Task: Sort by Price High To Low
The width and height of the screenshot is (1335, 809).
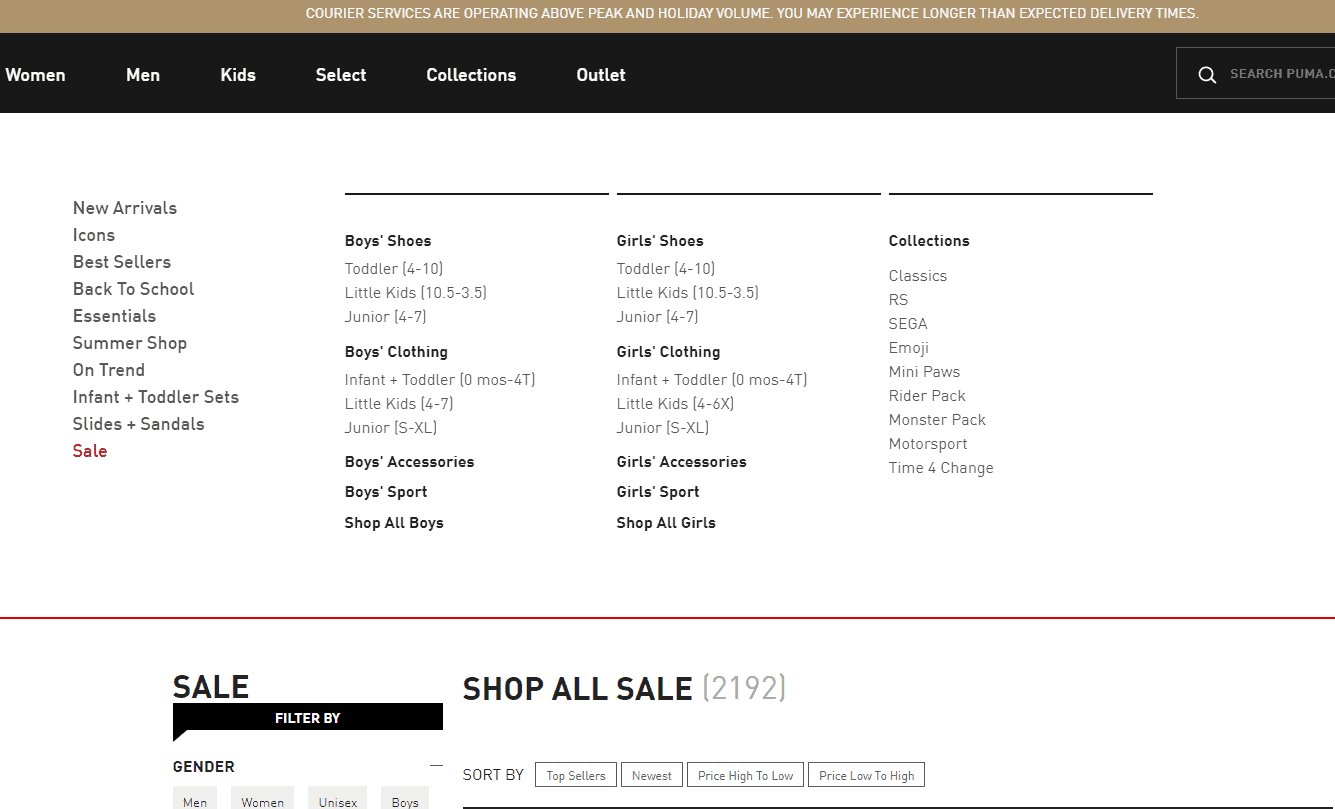Action: point(745,775)
